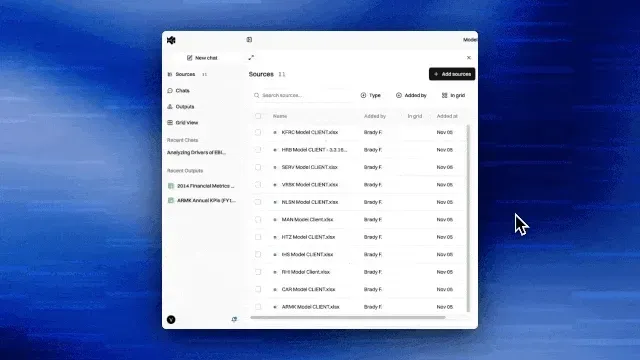Tick the checkbox for SERV Model CLIENT.xlsx
640x360 pixels.
pyautogui.click(x=258, y=167)
